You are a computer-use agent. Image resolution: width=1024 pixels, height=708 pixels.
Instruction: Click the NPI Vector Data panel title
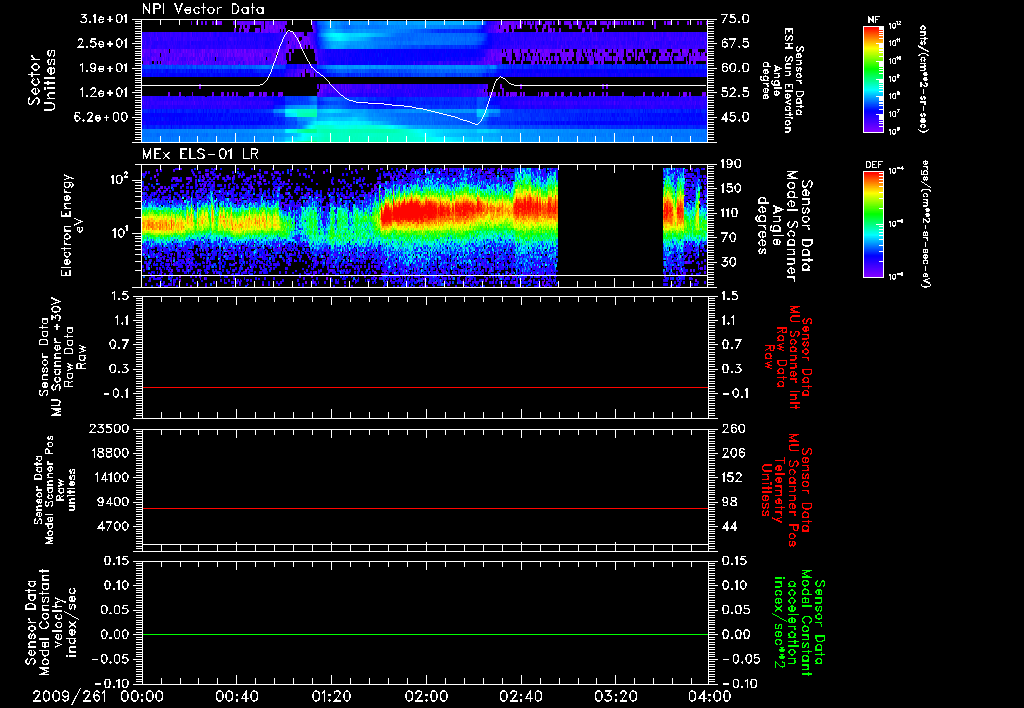[x=203, y=9]
